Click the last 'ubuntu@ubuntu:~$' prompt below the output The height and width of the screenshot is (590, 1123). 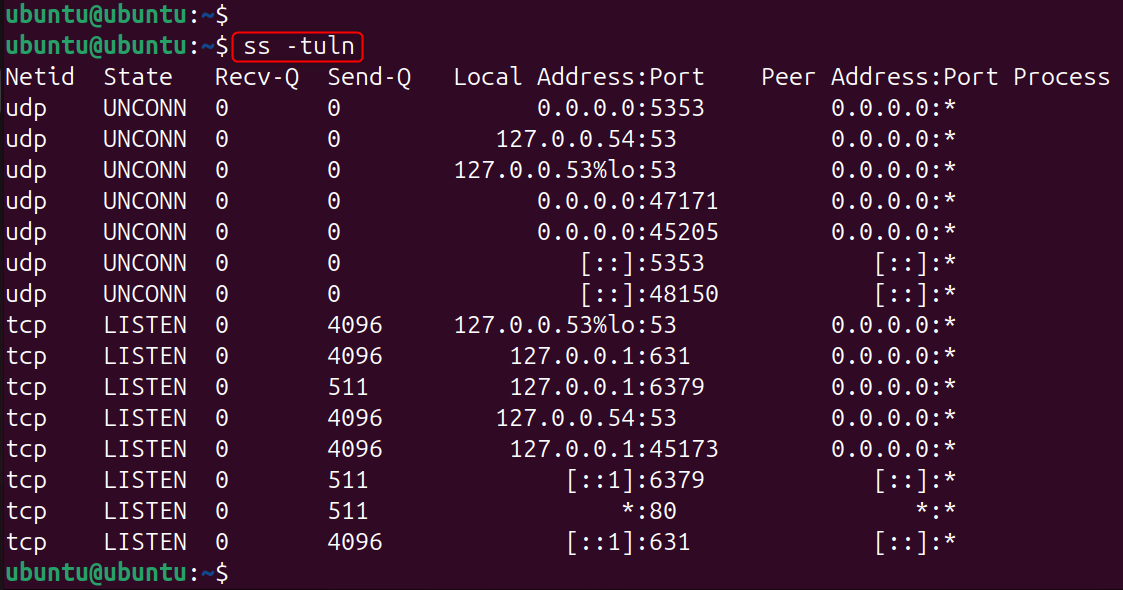pyautogui.click(x=117, y=573)
